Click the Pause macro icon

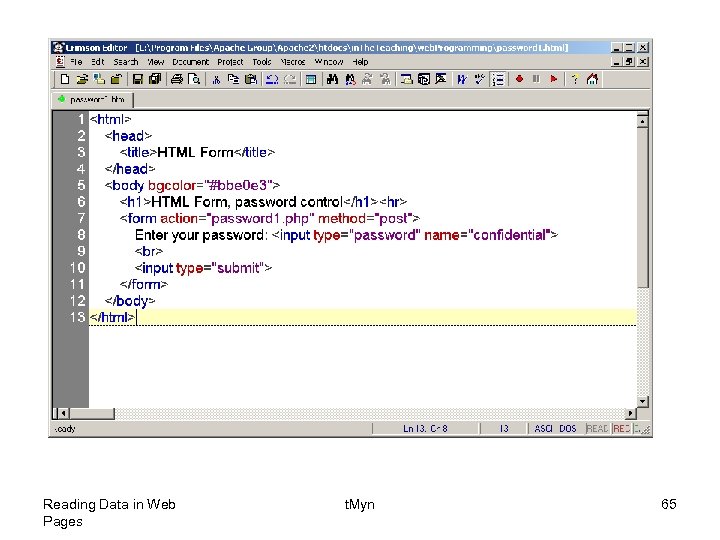(x=536, y=79)
